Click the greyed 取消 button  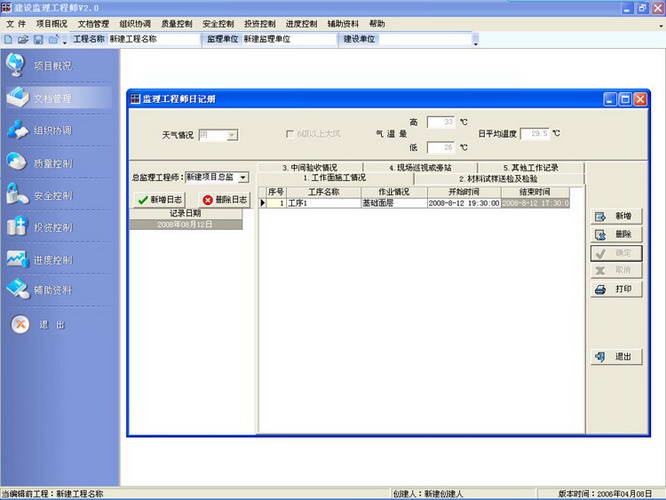point(616,270)
